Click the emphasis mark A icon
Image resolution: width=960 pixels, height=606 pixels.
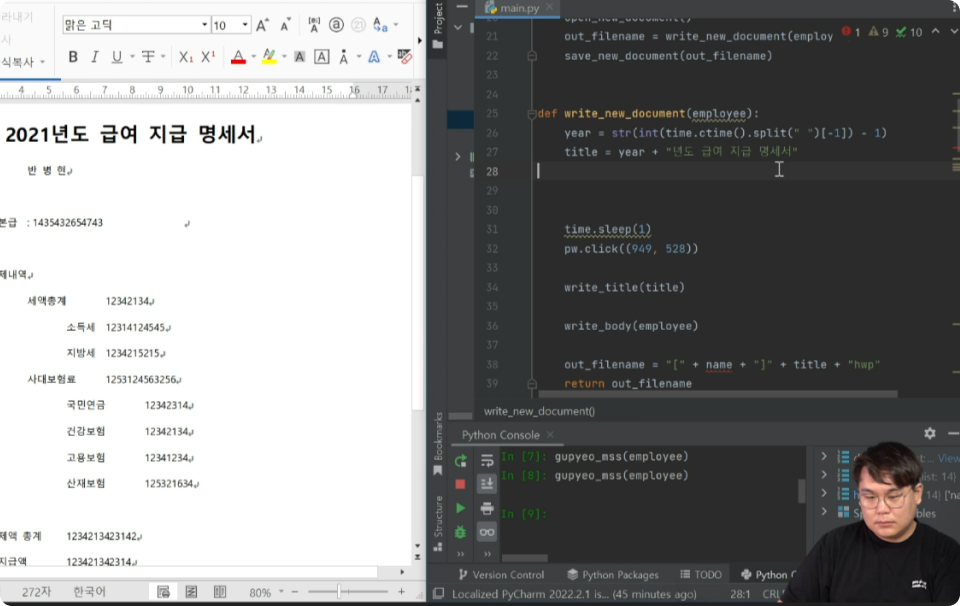pyautogui.click(x=343, y=57)
